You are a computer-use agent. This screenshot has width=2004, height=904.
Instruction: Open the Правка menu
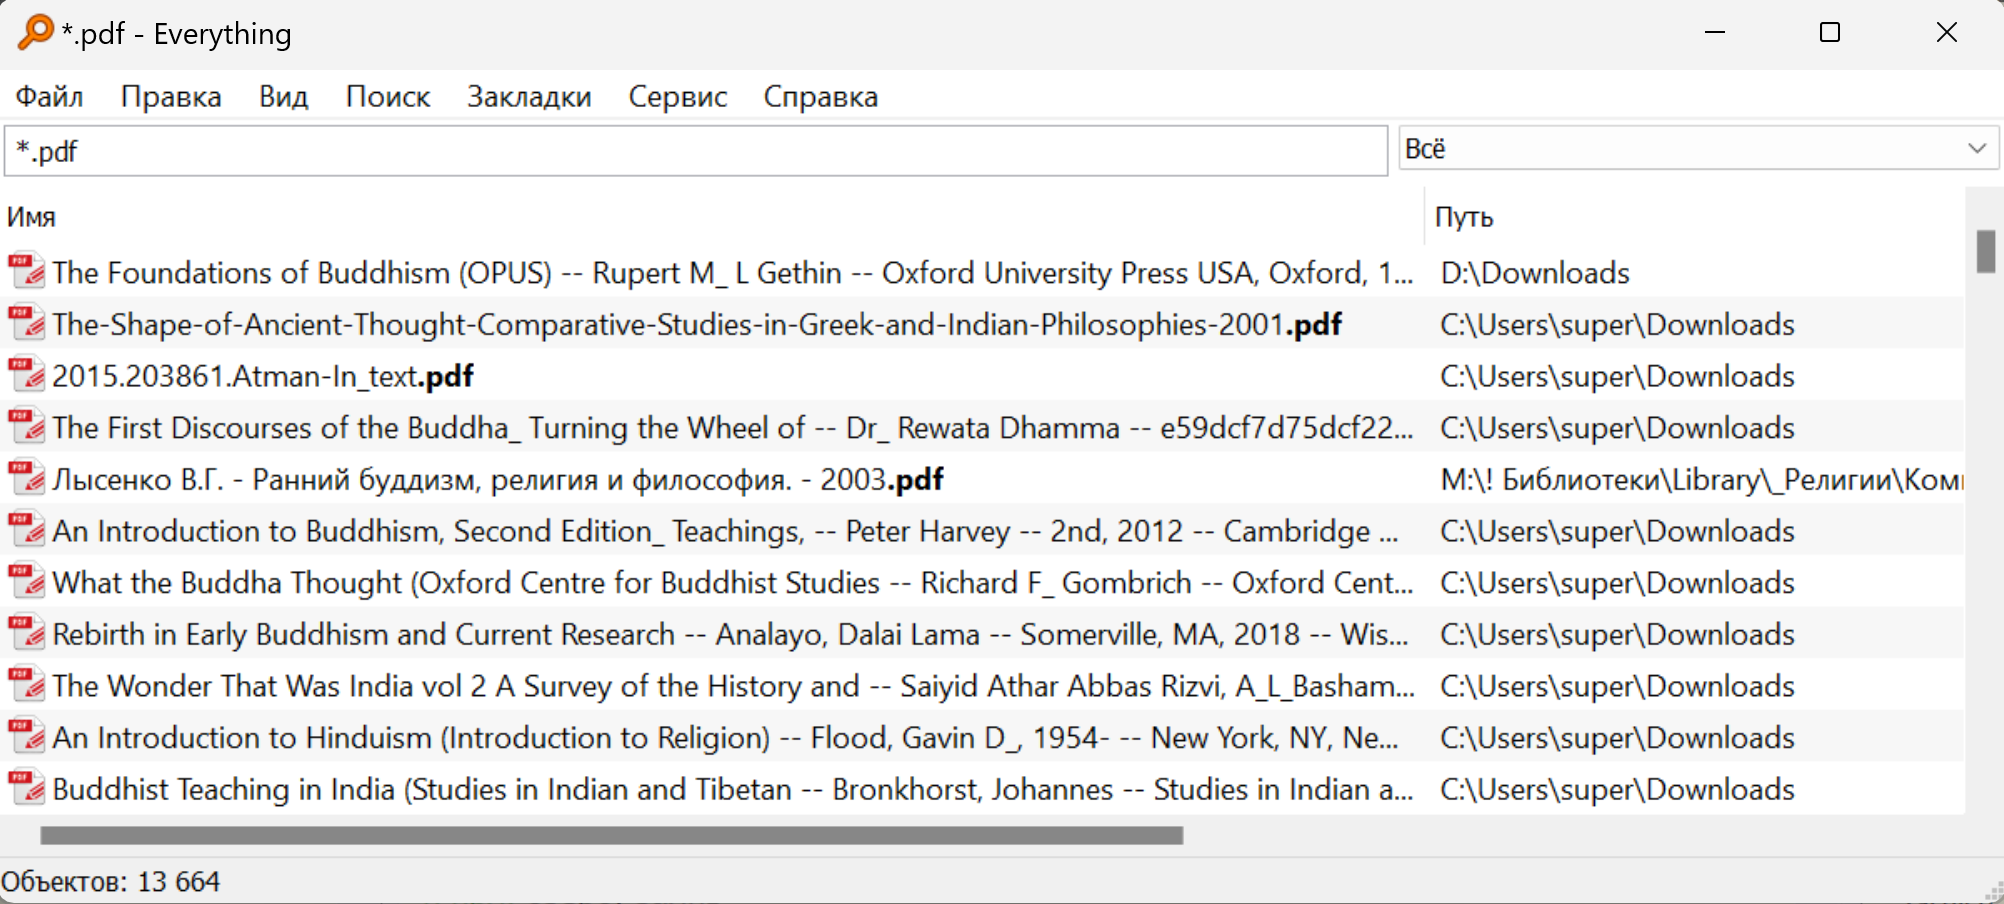pos(171,97)
